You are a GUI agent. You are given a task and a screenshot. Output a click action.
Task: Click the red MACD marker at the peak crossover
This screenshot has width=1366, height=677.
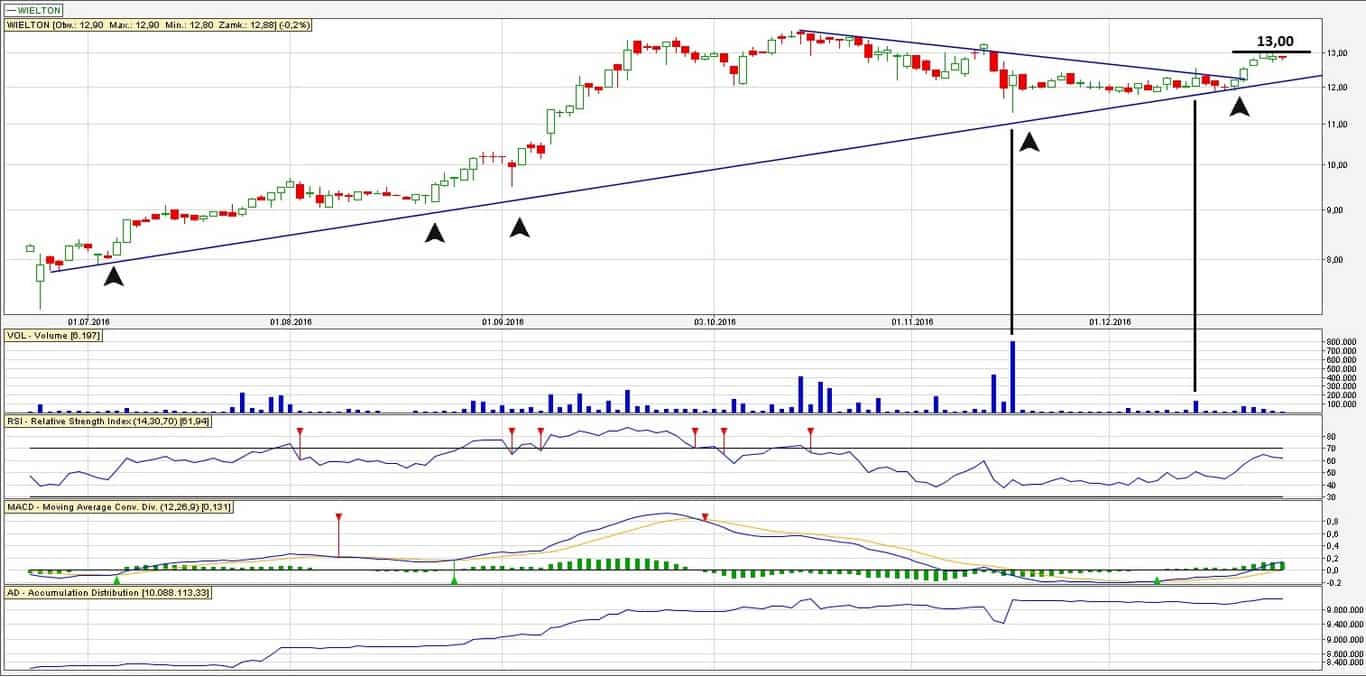coord(705,517)
